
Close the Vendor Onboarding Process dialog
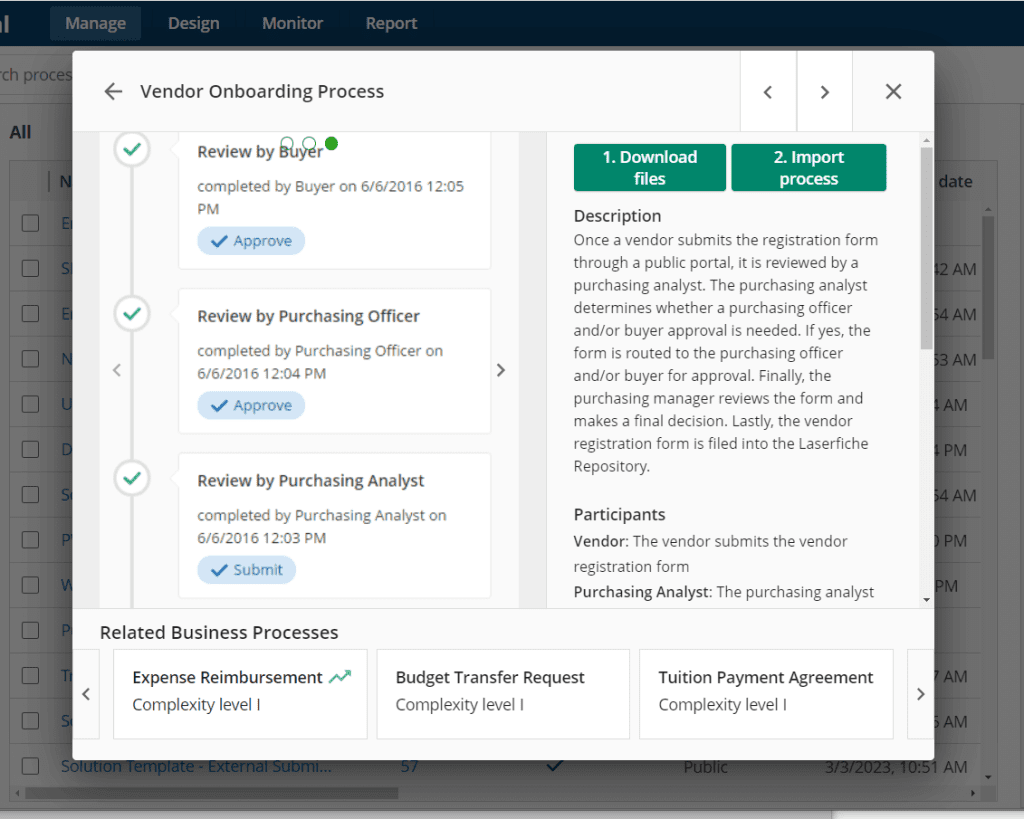[893, 91]
